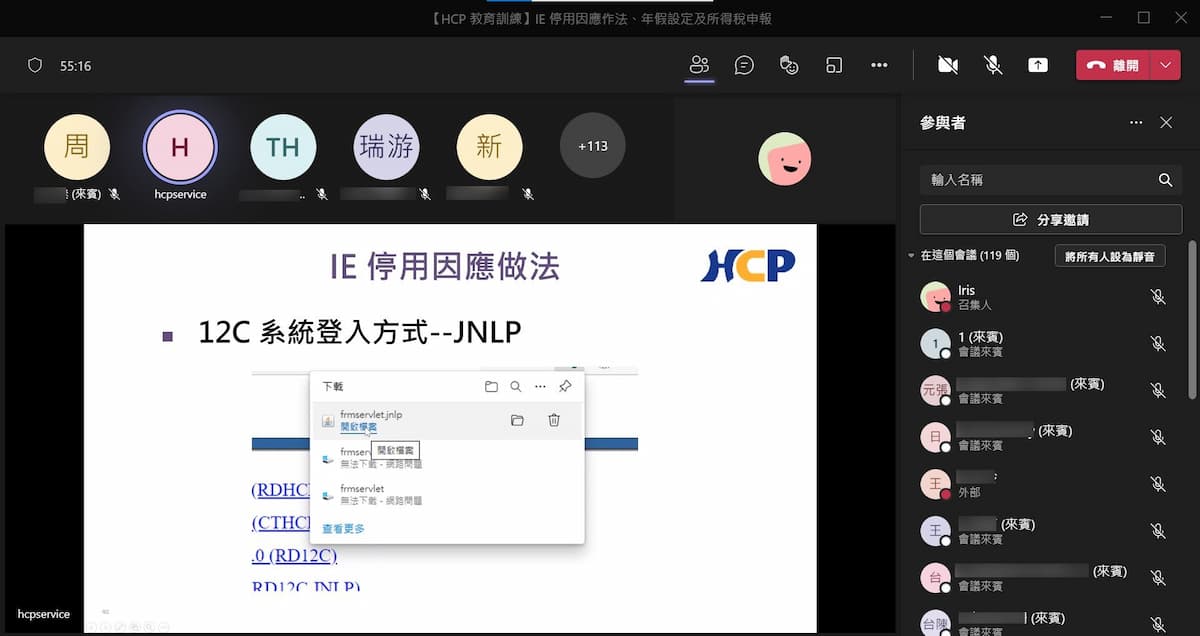Open the meeting chat icon
Viewport: 1200px width, 636px height.
click(744, 65)
